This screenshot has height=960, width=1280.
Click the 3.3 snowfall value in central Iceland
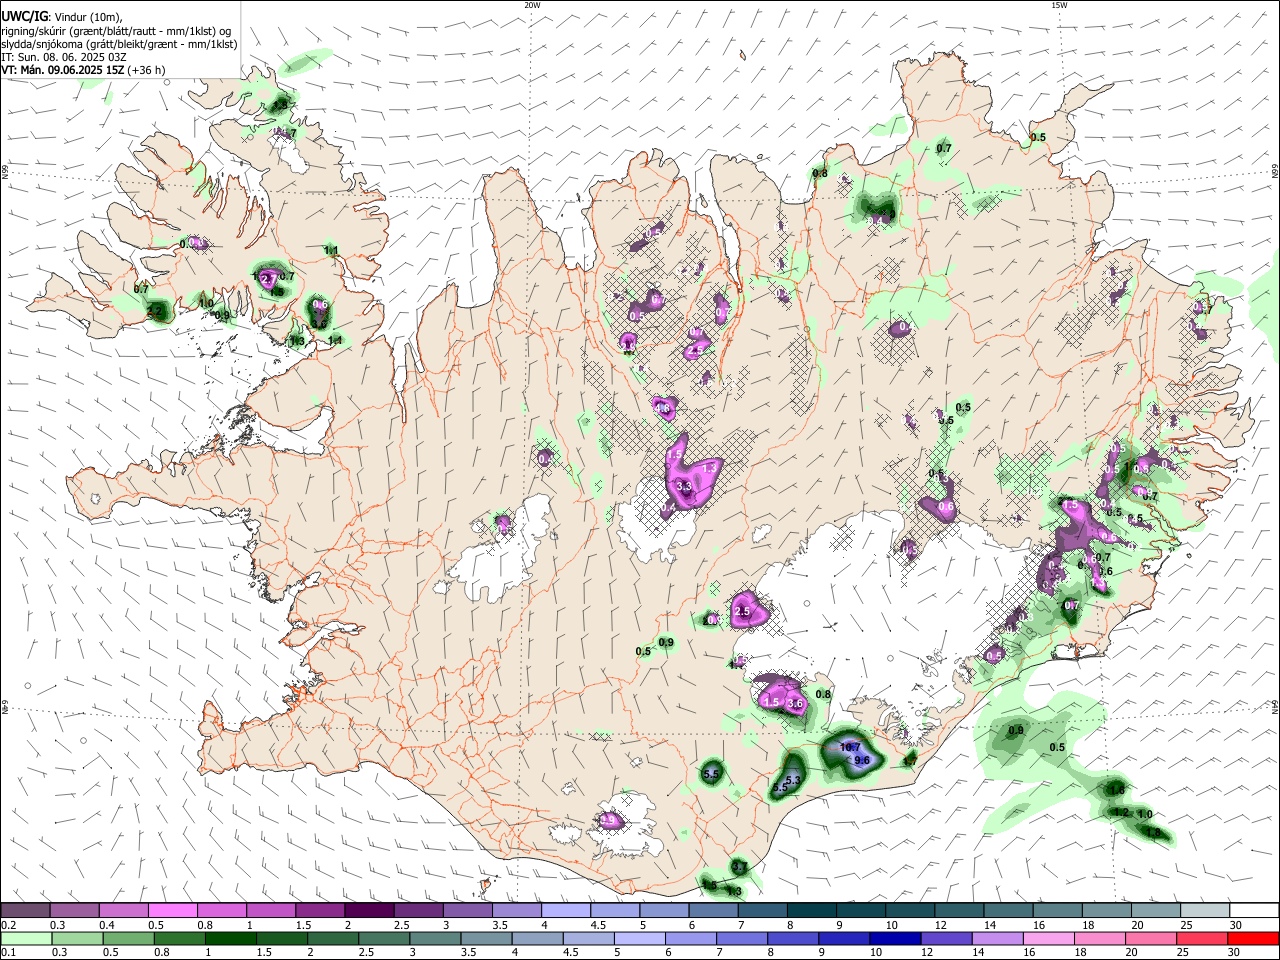684,487
